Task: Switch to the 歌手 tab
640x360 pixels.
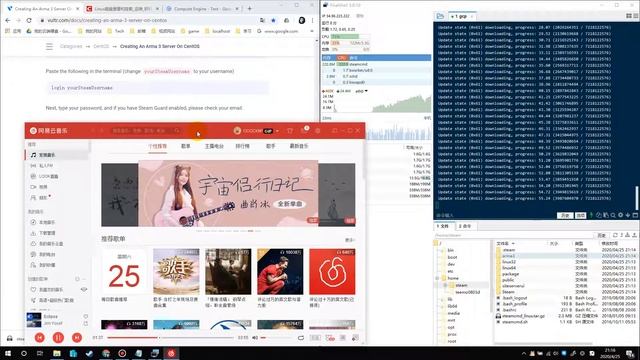Action: point(271,146)
